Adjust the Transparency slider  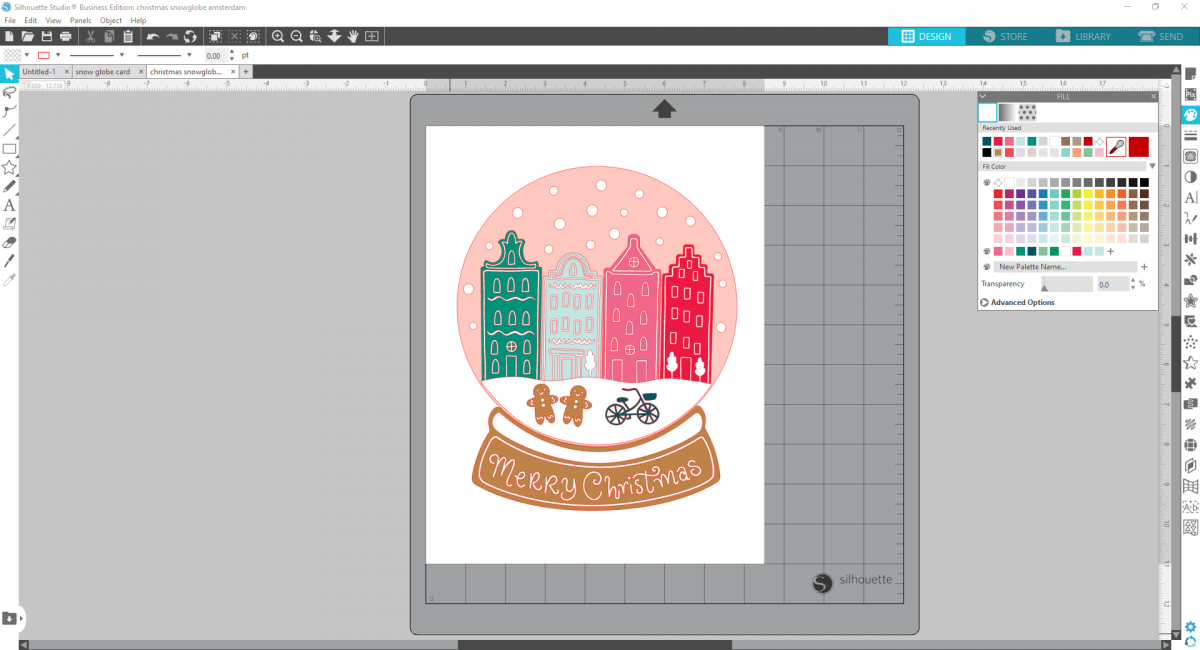[x=1066, y=284]
